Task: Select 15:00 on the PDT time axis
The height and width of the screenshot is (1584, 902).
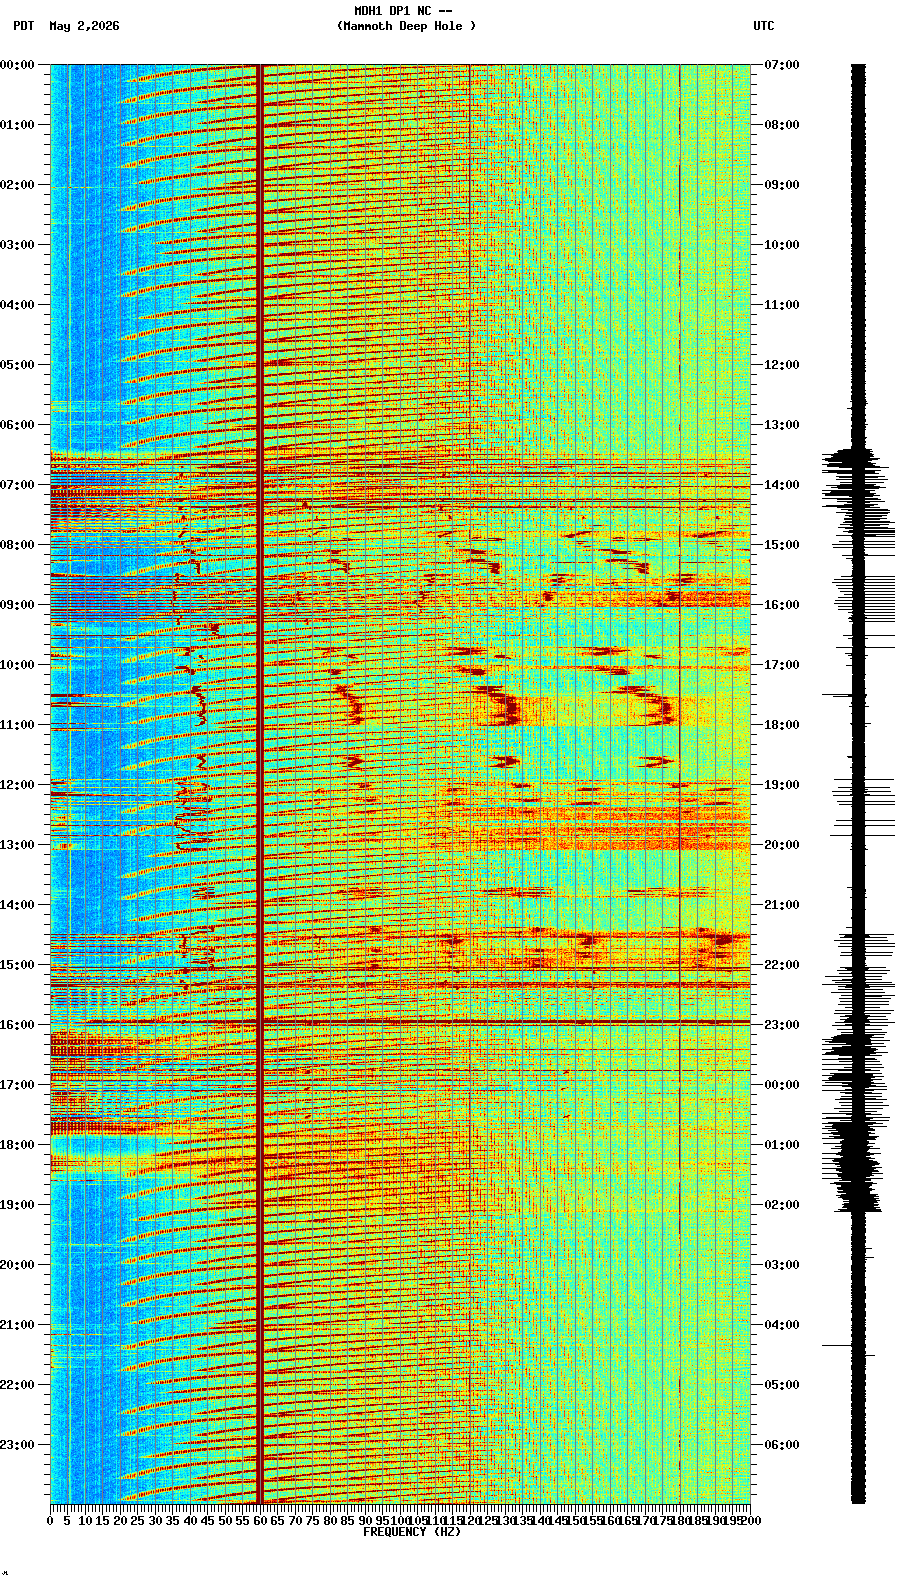Action: [x=18, y=965]
